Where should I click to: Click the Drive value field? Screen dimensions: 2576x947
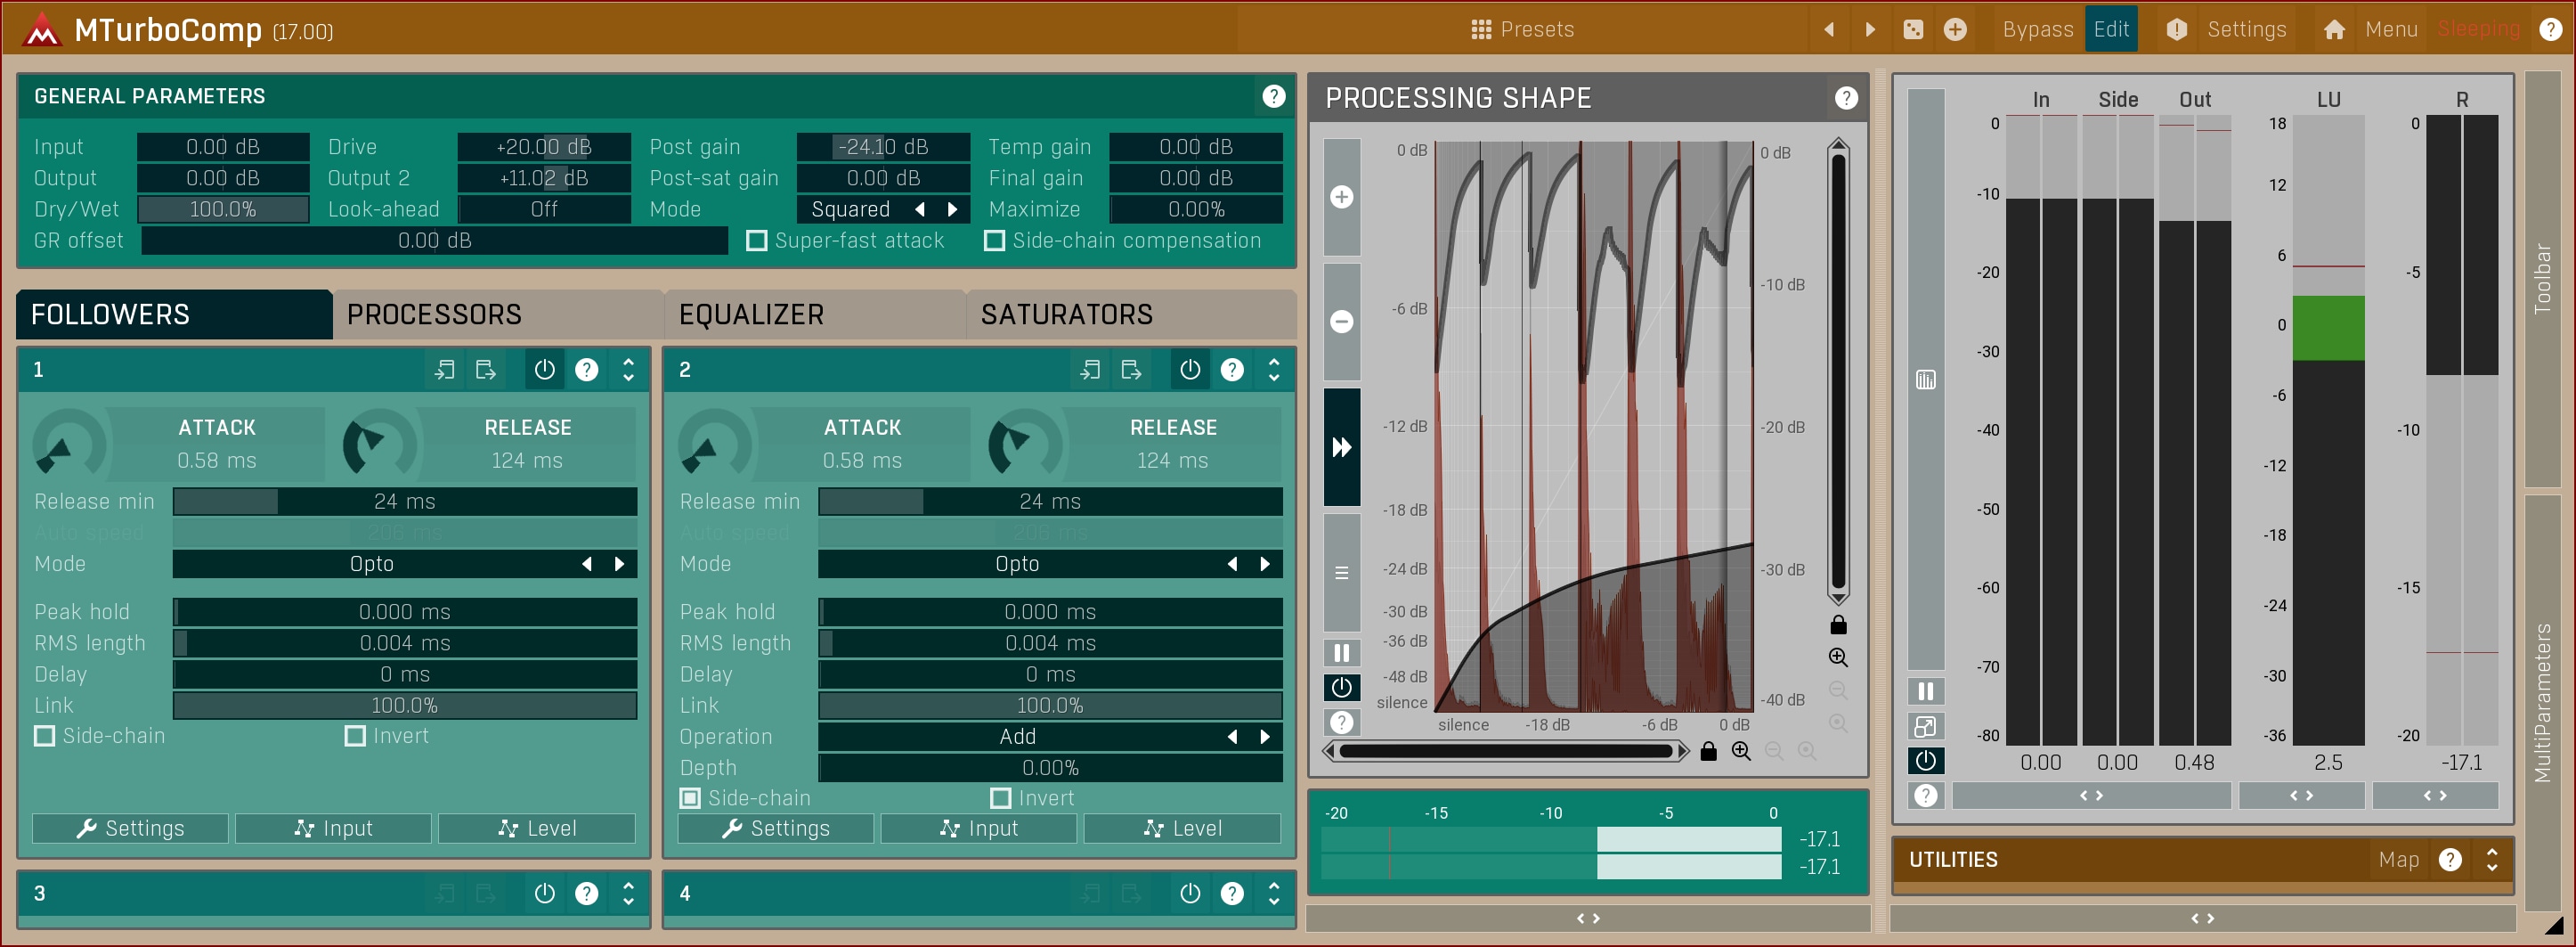tap(543, 147)
